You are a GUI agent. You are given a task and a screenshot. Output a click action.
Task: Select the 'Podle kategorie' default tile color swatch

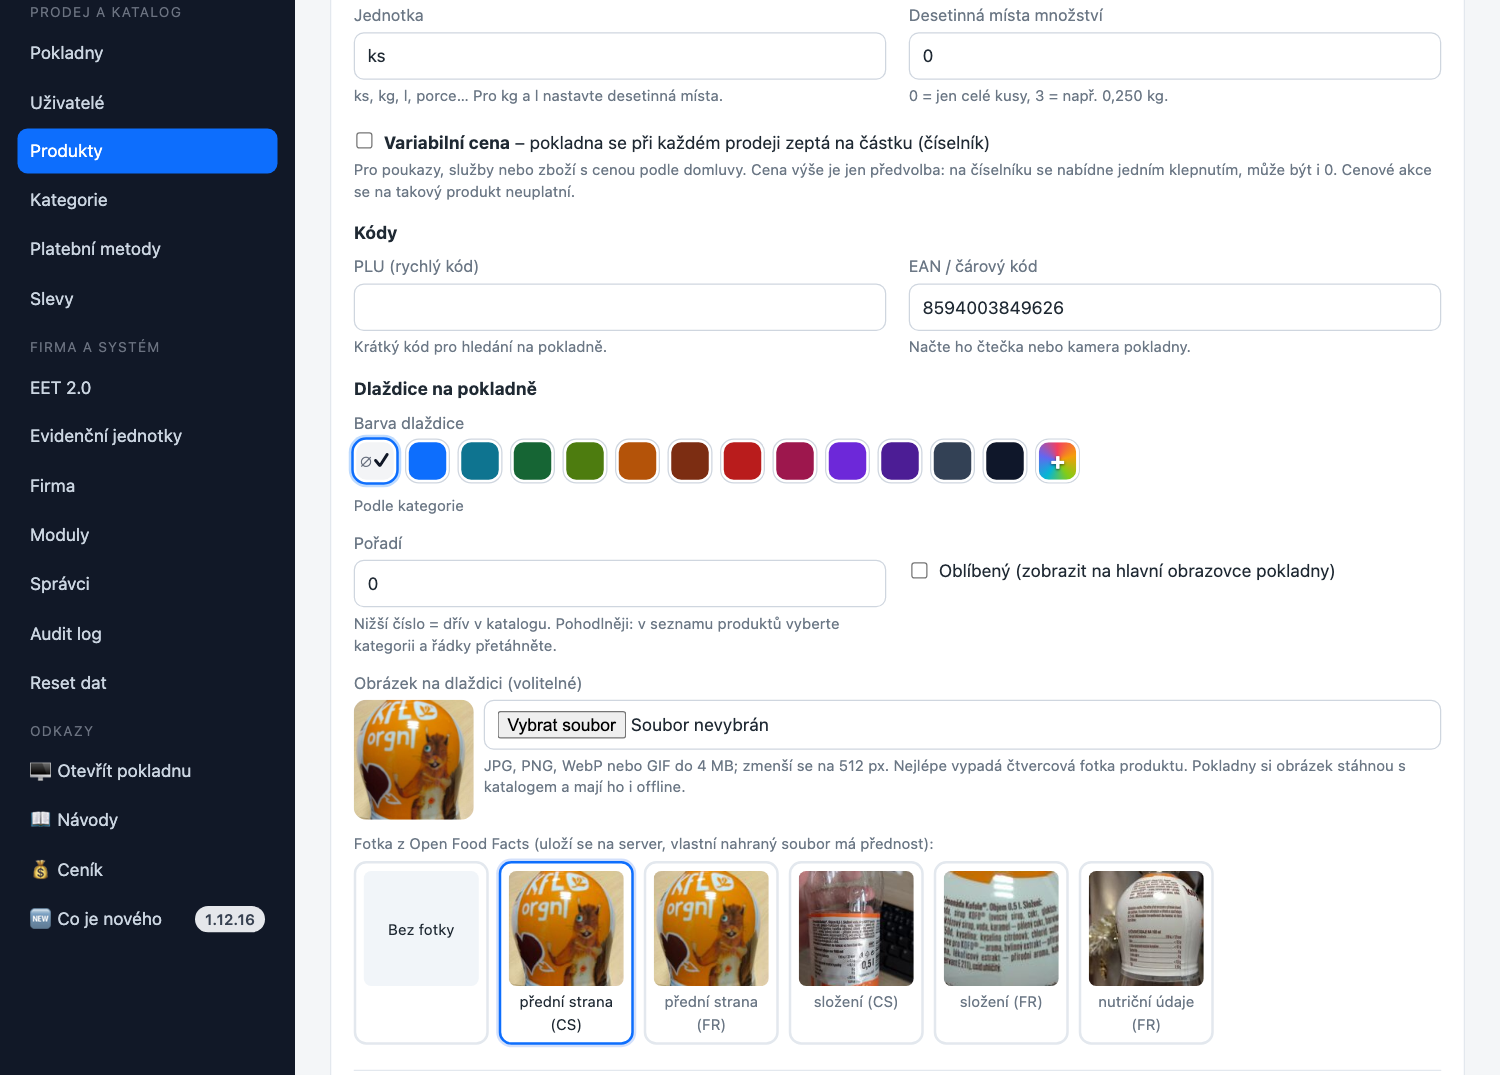[375, 461]
